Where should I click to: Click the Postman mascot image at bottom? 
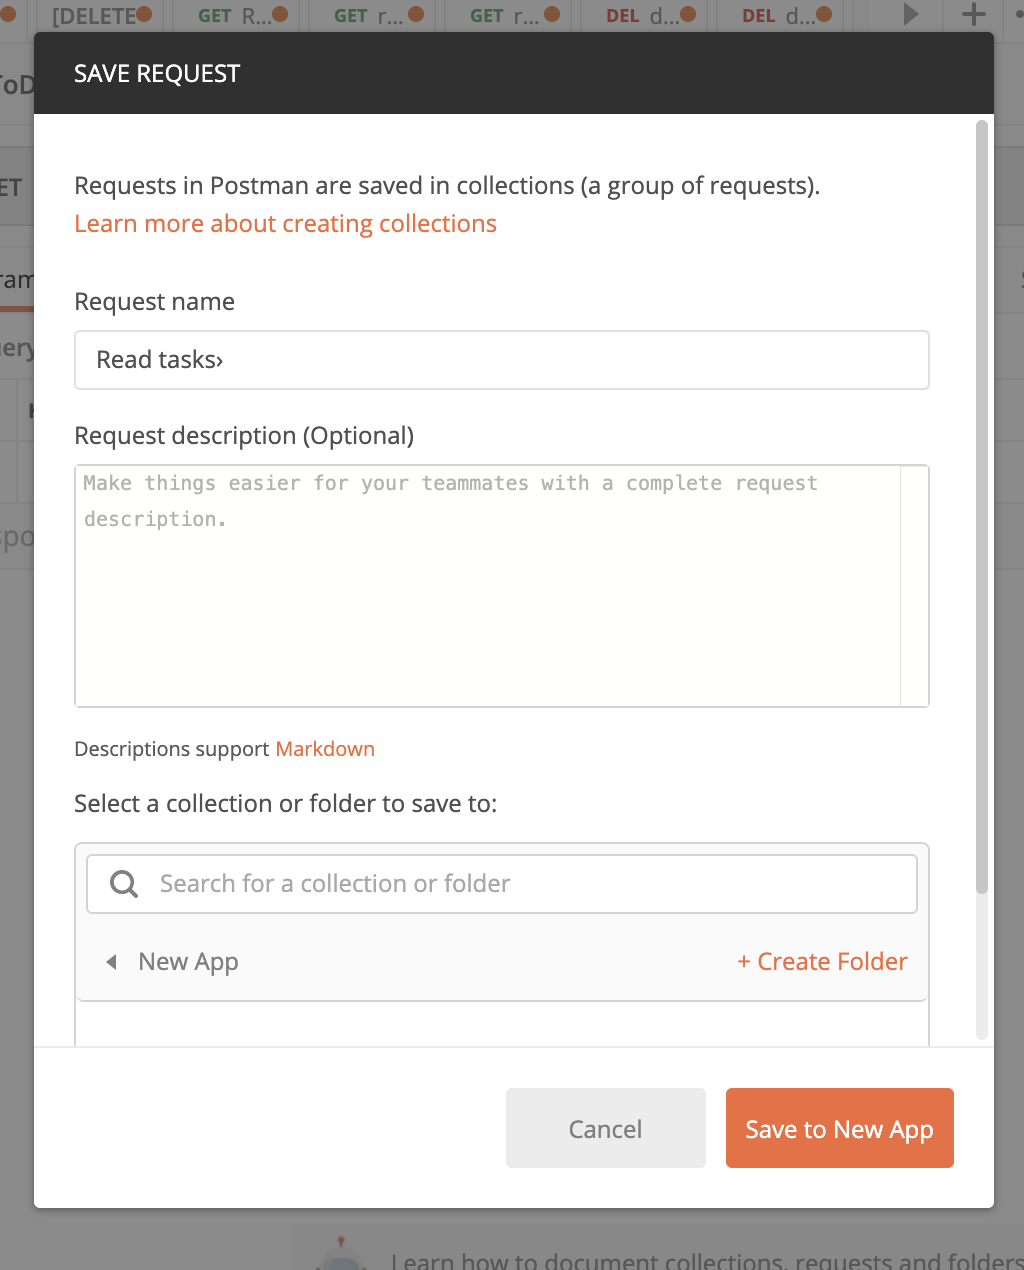tap(340, 1256)
